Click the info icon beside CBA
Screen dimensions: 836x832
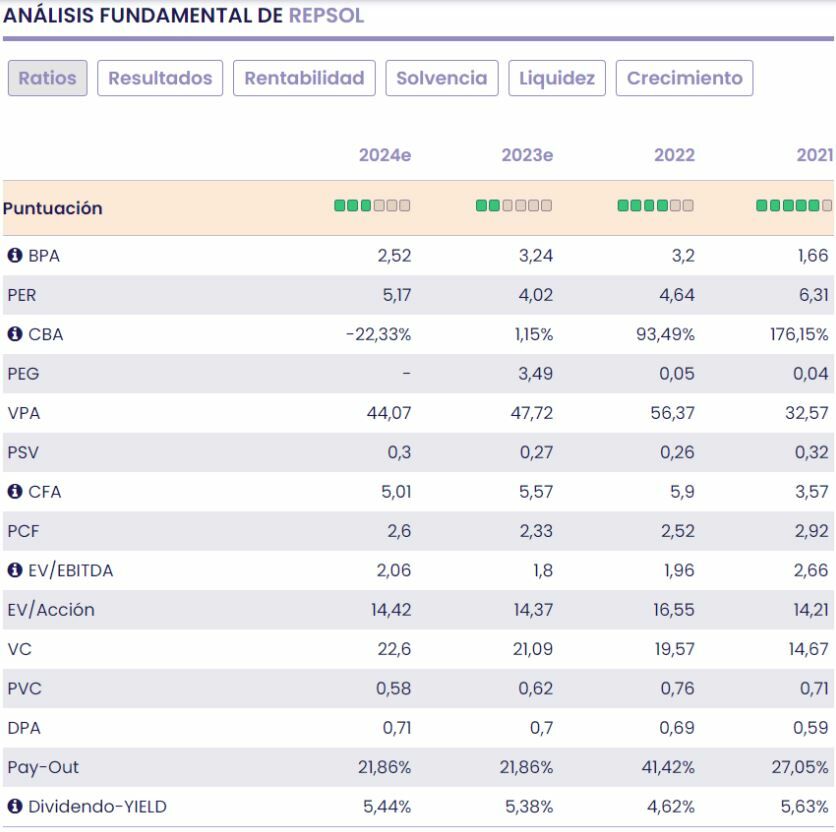point(13,335)
